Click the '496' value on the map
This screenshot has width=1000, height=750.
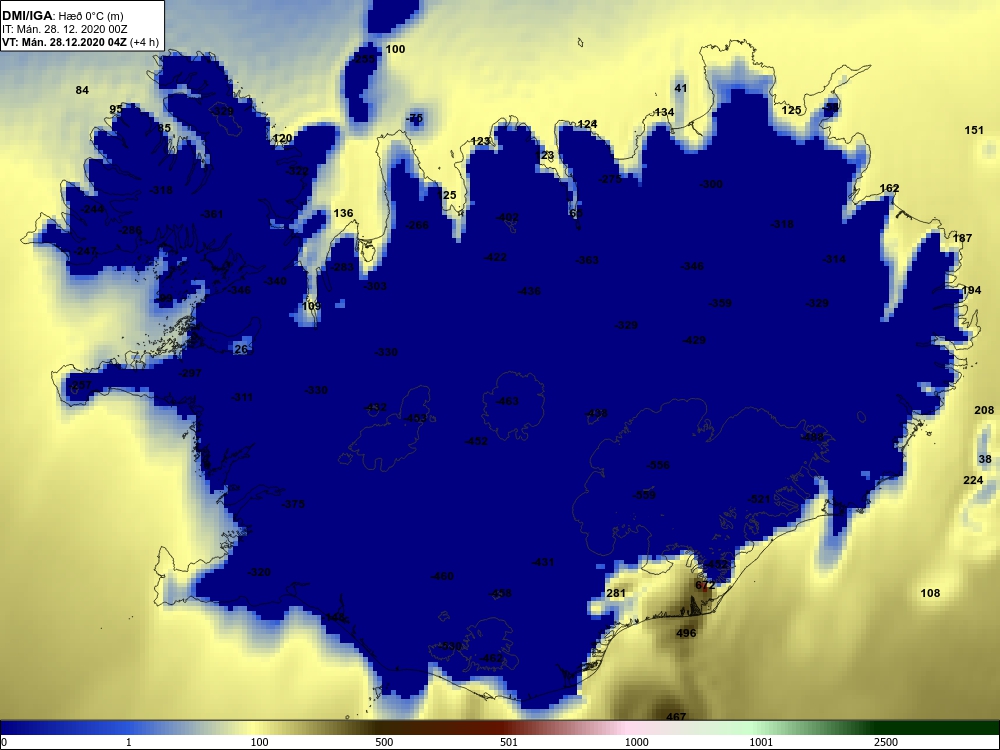pyautogui.click(x=686, y=633)
